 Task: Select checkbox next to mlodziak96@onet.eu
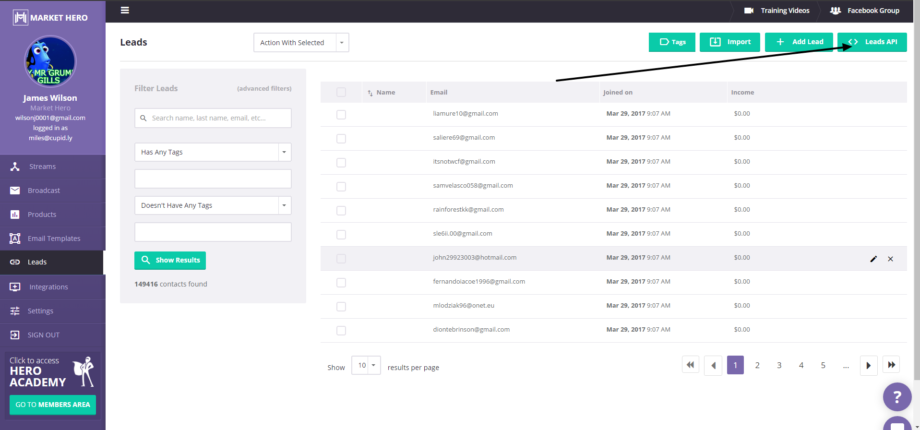[x=341, y=306]
